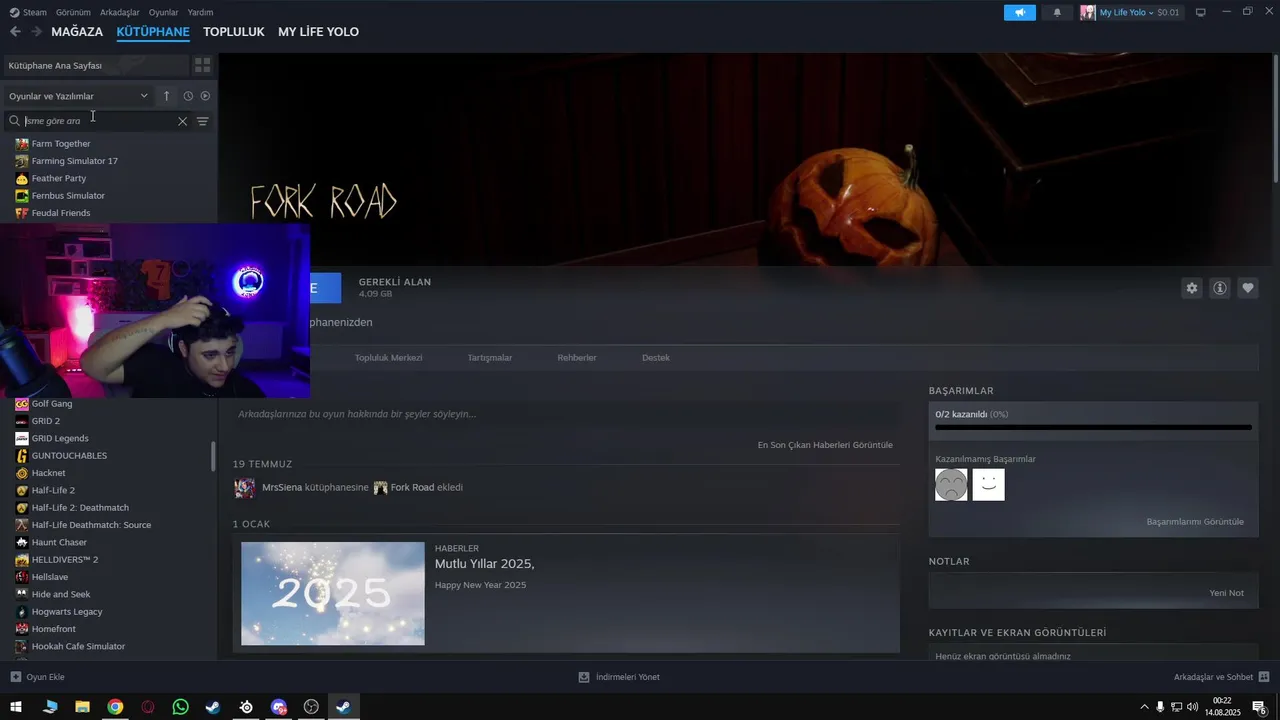The height and width of the screenshot is (720, 1280).
Task: Click achievements progress bar
Action: [1093, 427]
